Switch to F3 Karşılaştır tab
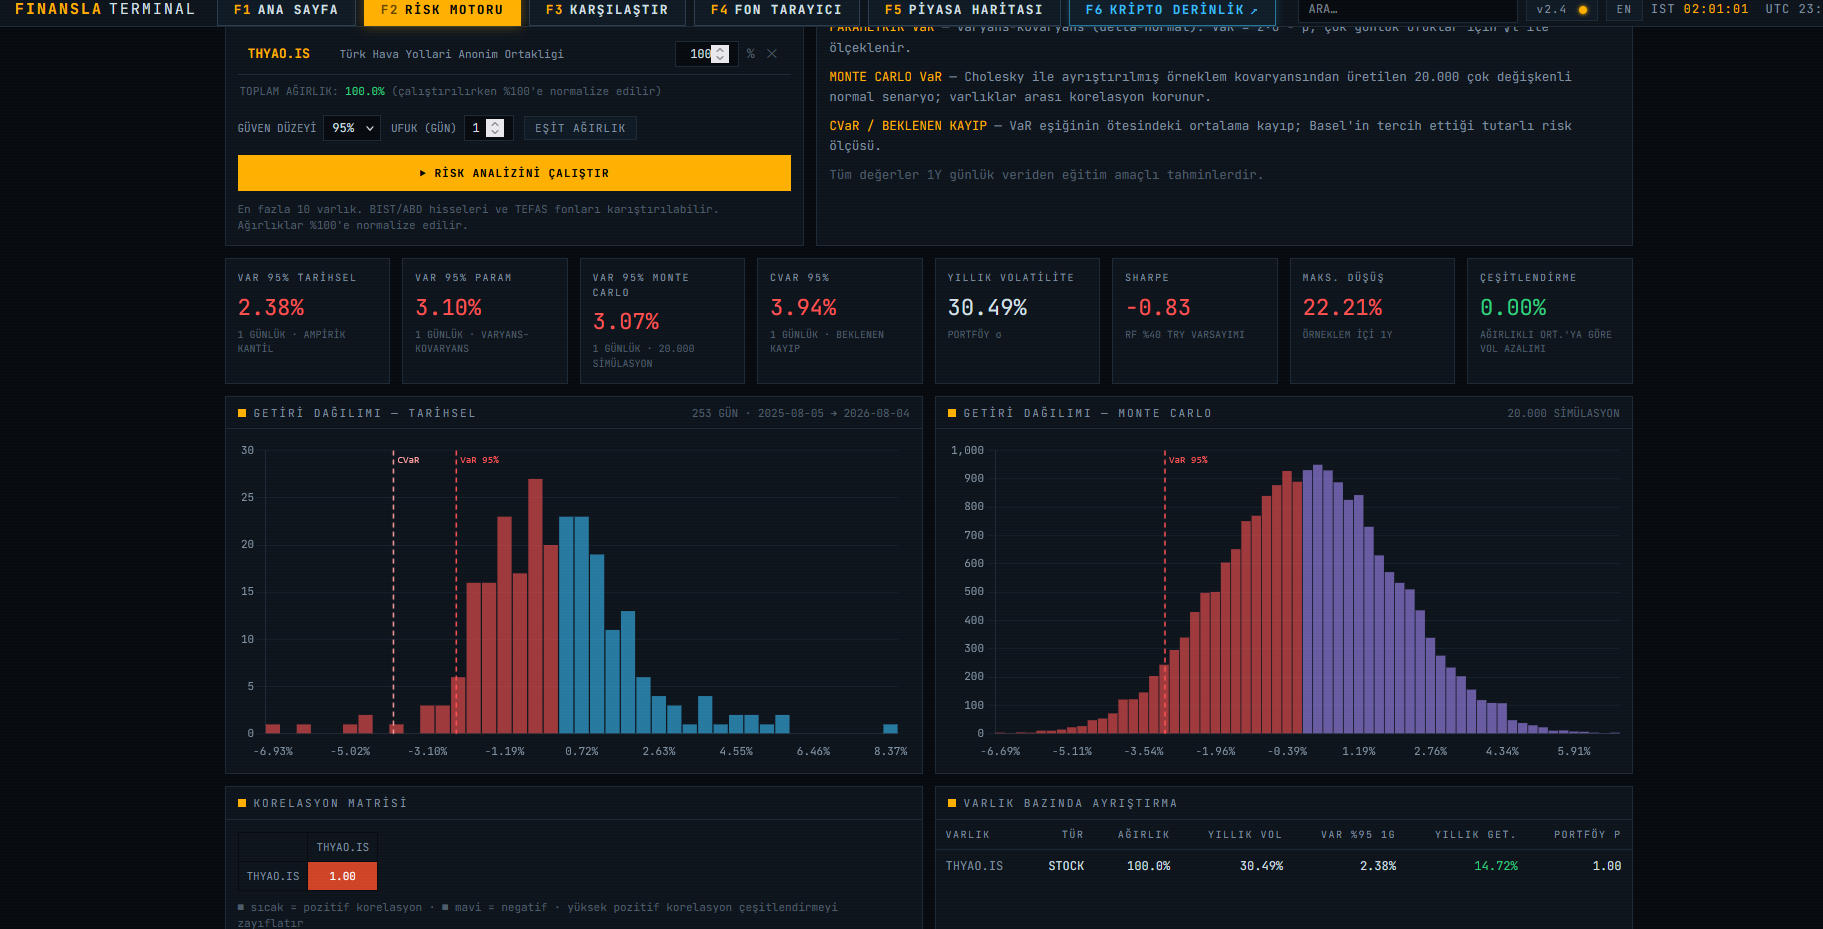This screenshot has width=1823, height=929. (x=607, y=10)
